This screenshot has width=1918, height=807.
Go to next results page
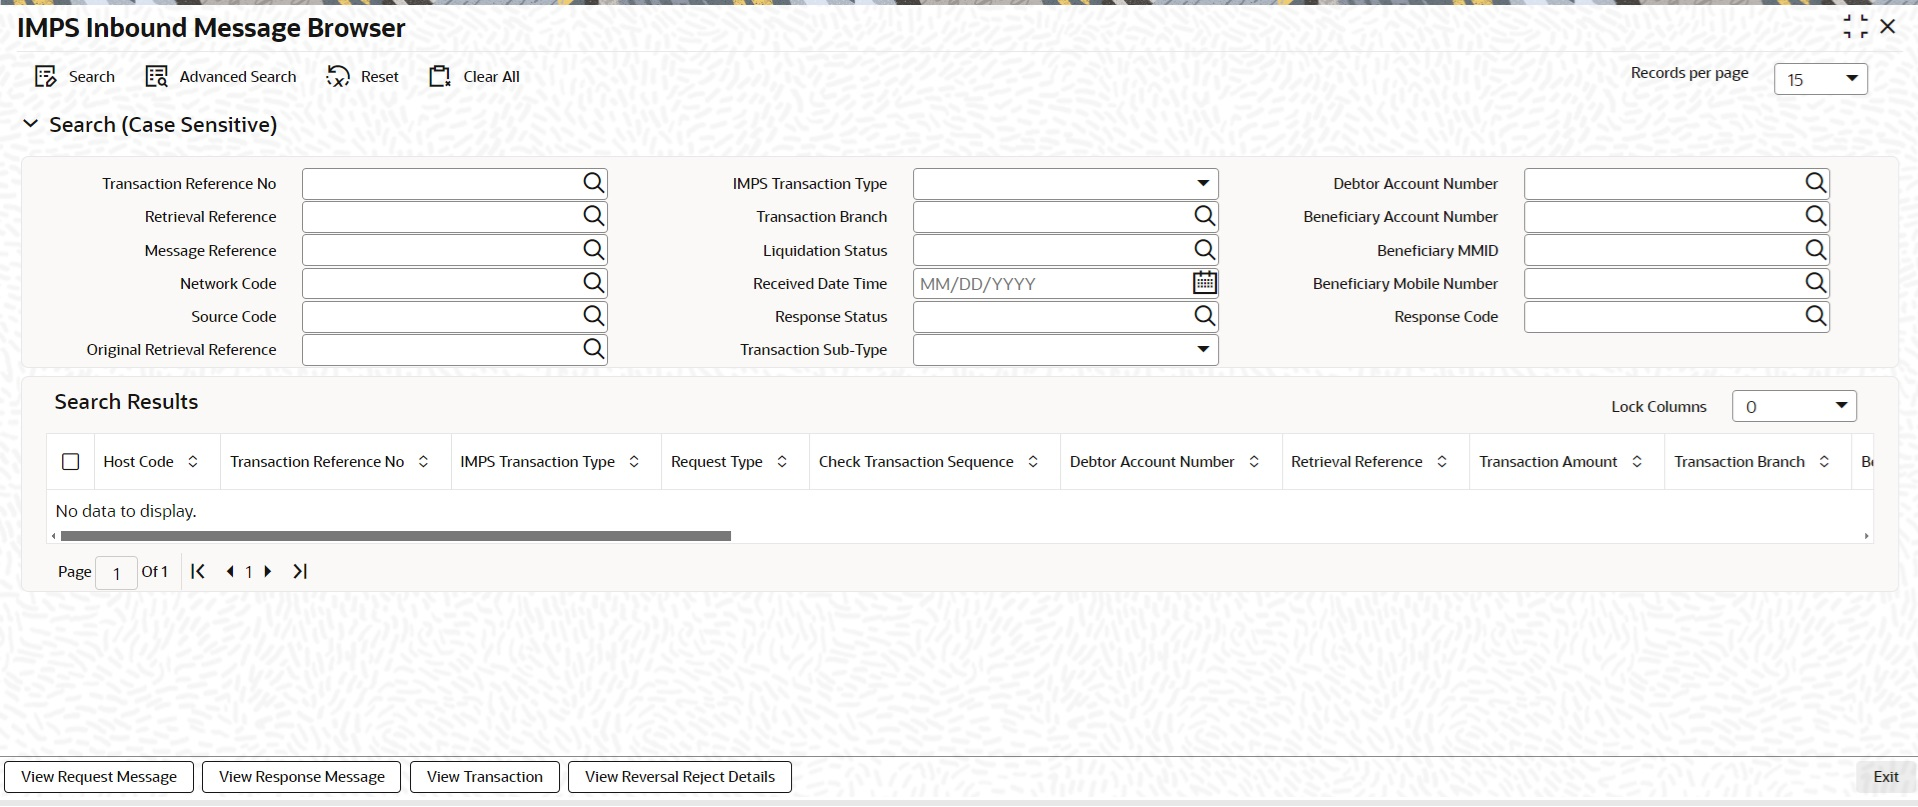(268, 571)
